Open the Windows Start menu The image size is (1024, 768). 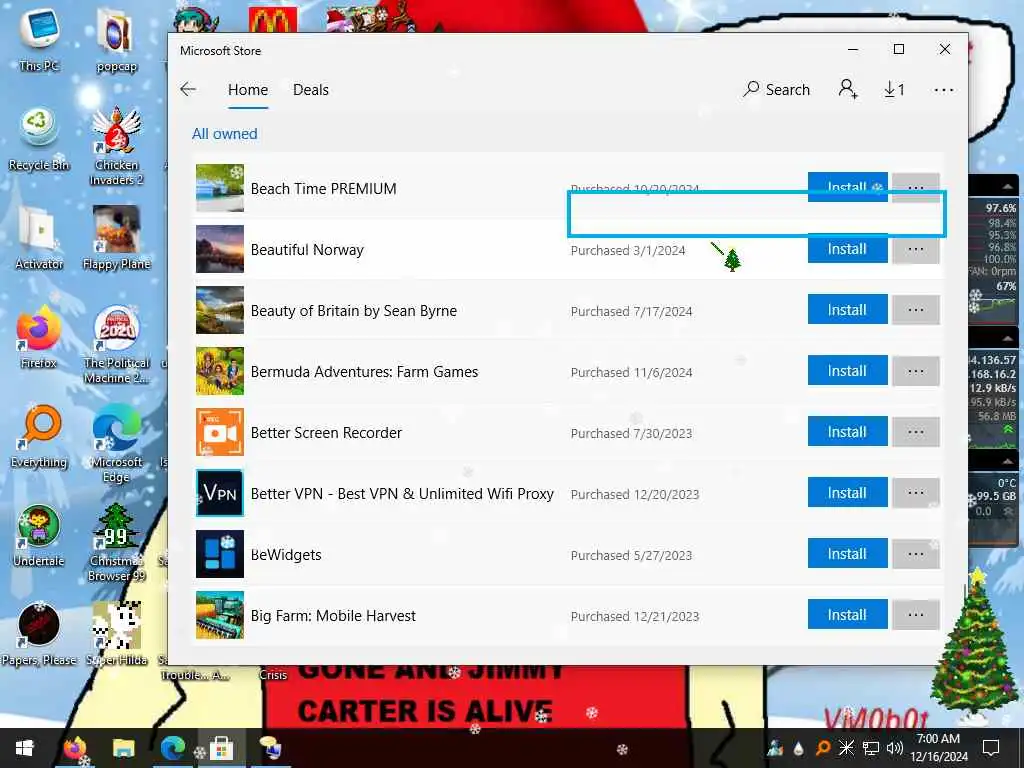pyautogui.click(x=25, y=748)
